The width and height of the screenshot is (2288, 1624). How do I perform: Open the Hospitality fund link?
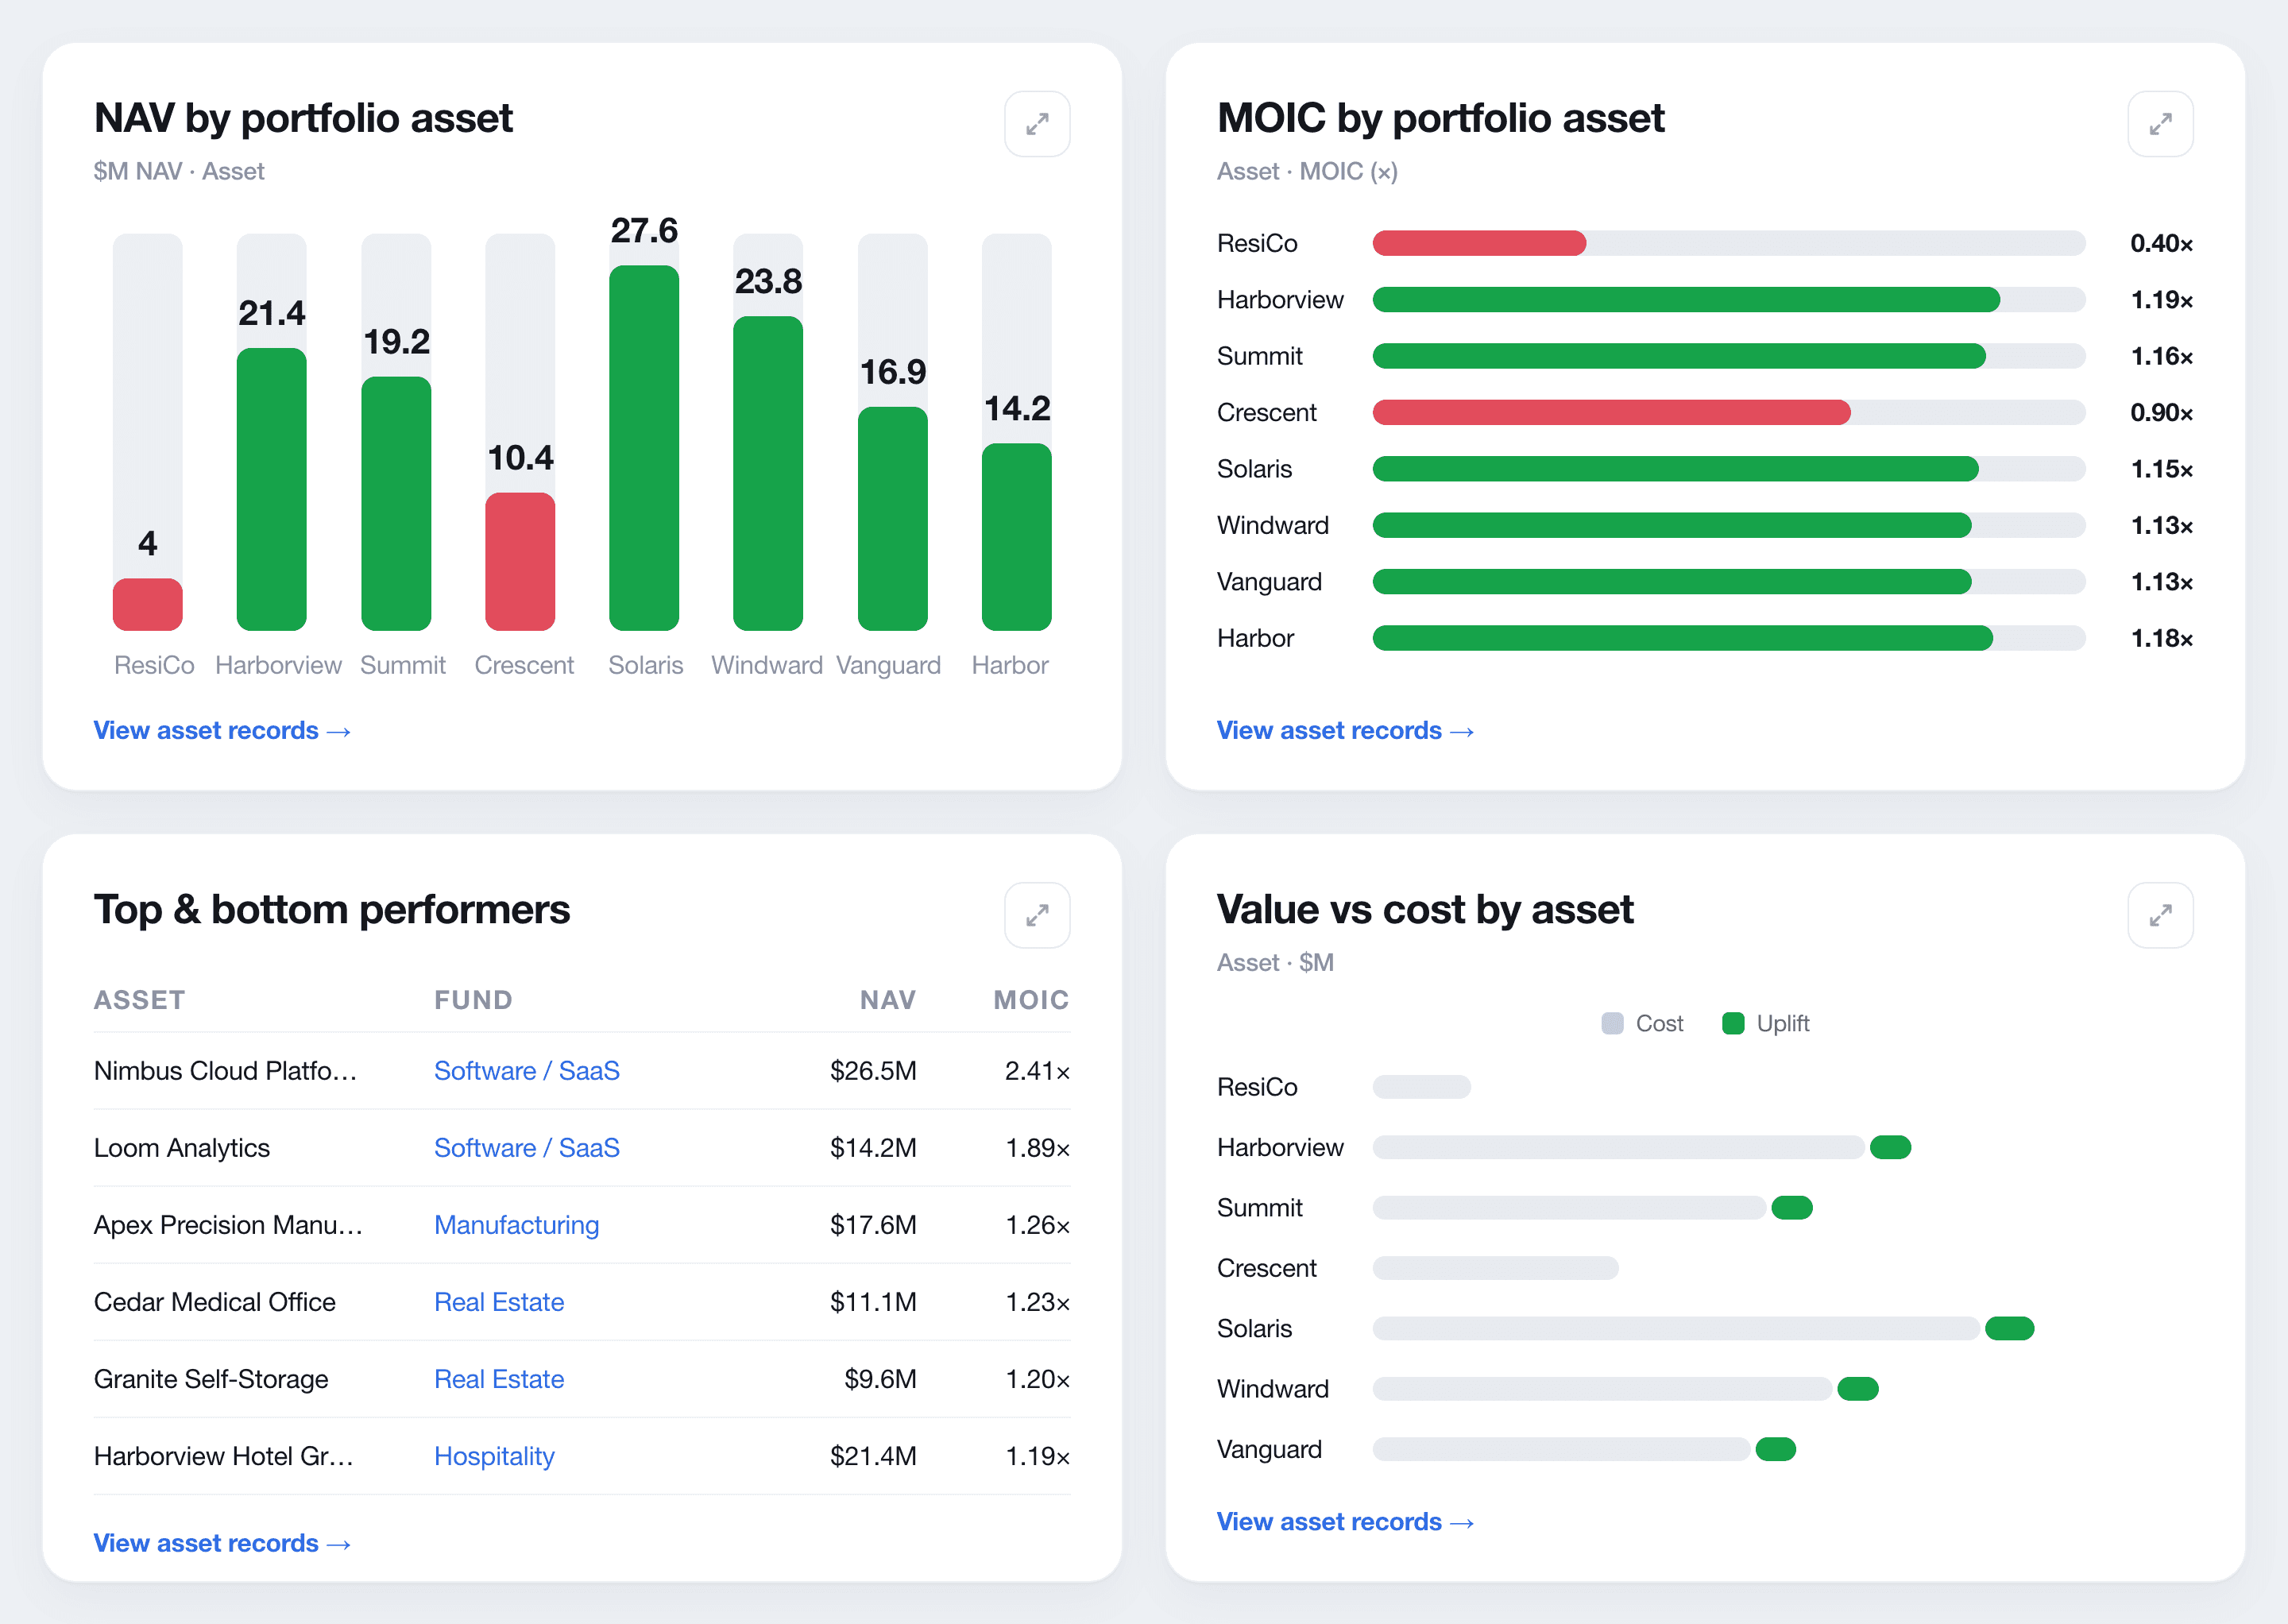[x=494, y=1456]
